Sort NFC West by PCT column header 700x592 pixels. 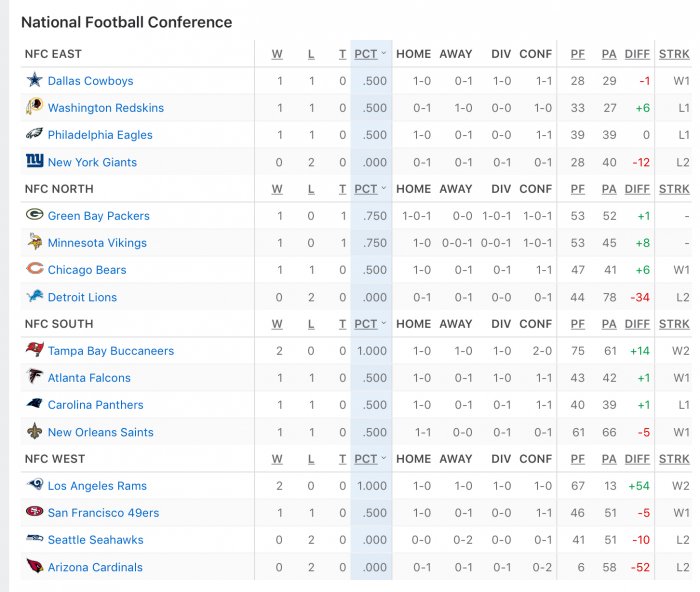[366, 459]
